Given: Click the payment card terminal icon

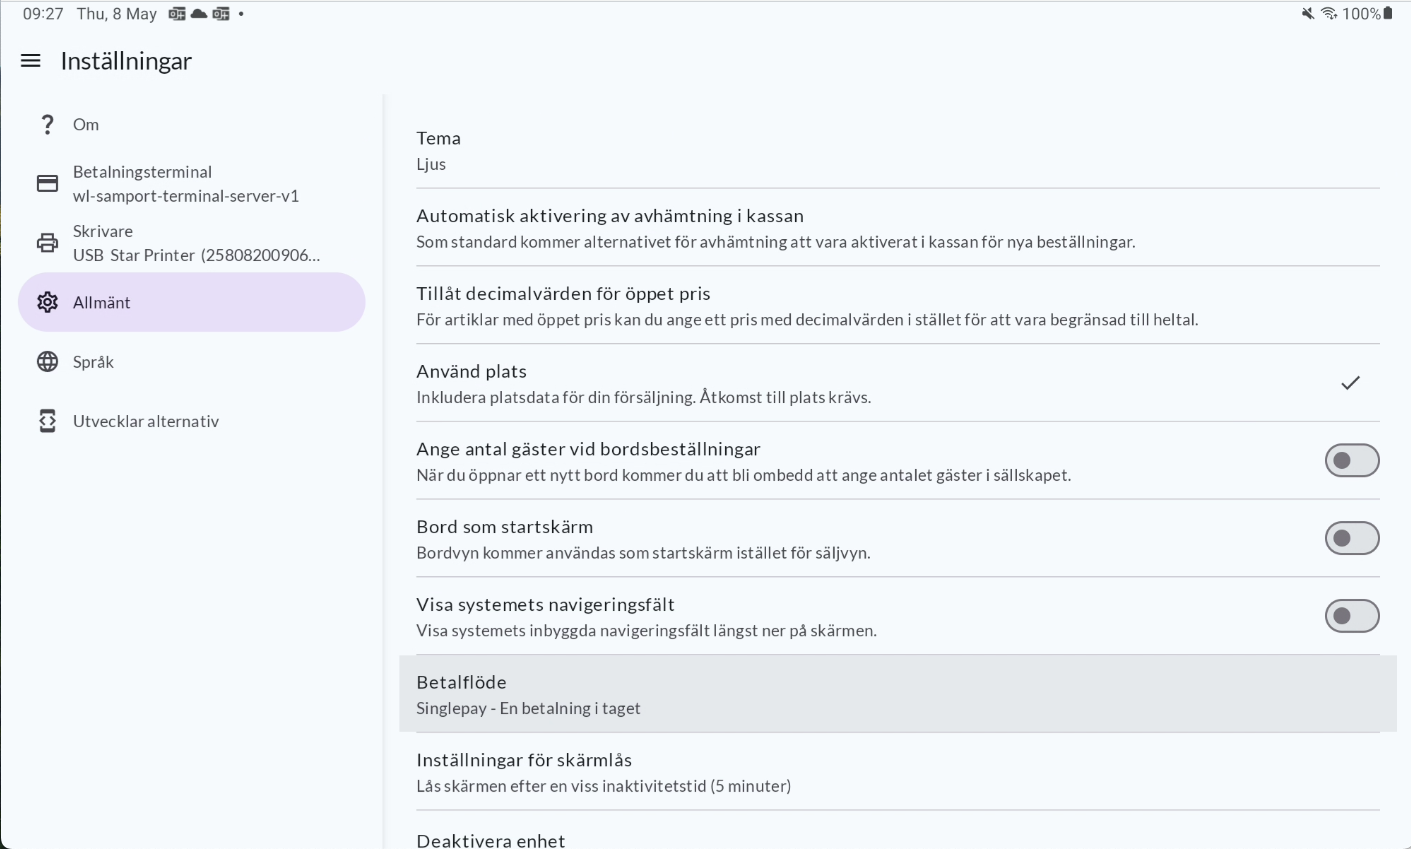Looking at the screenshot, I should point(47,184).
